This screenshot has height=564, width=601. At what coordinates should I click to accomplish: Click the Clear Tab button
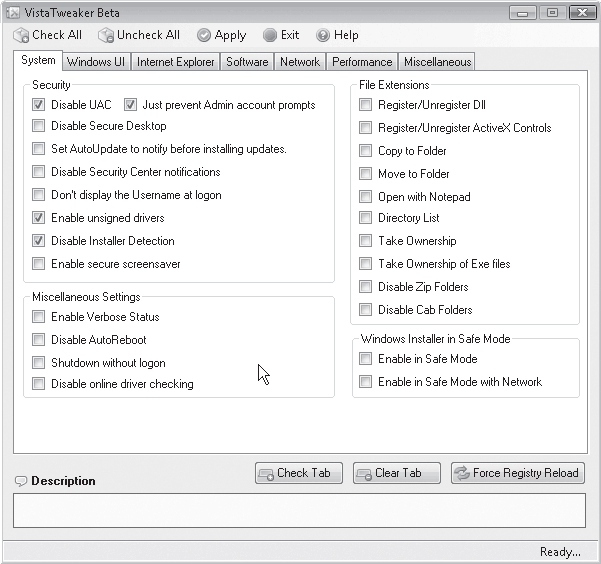(x=397, y=473)
